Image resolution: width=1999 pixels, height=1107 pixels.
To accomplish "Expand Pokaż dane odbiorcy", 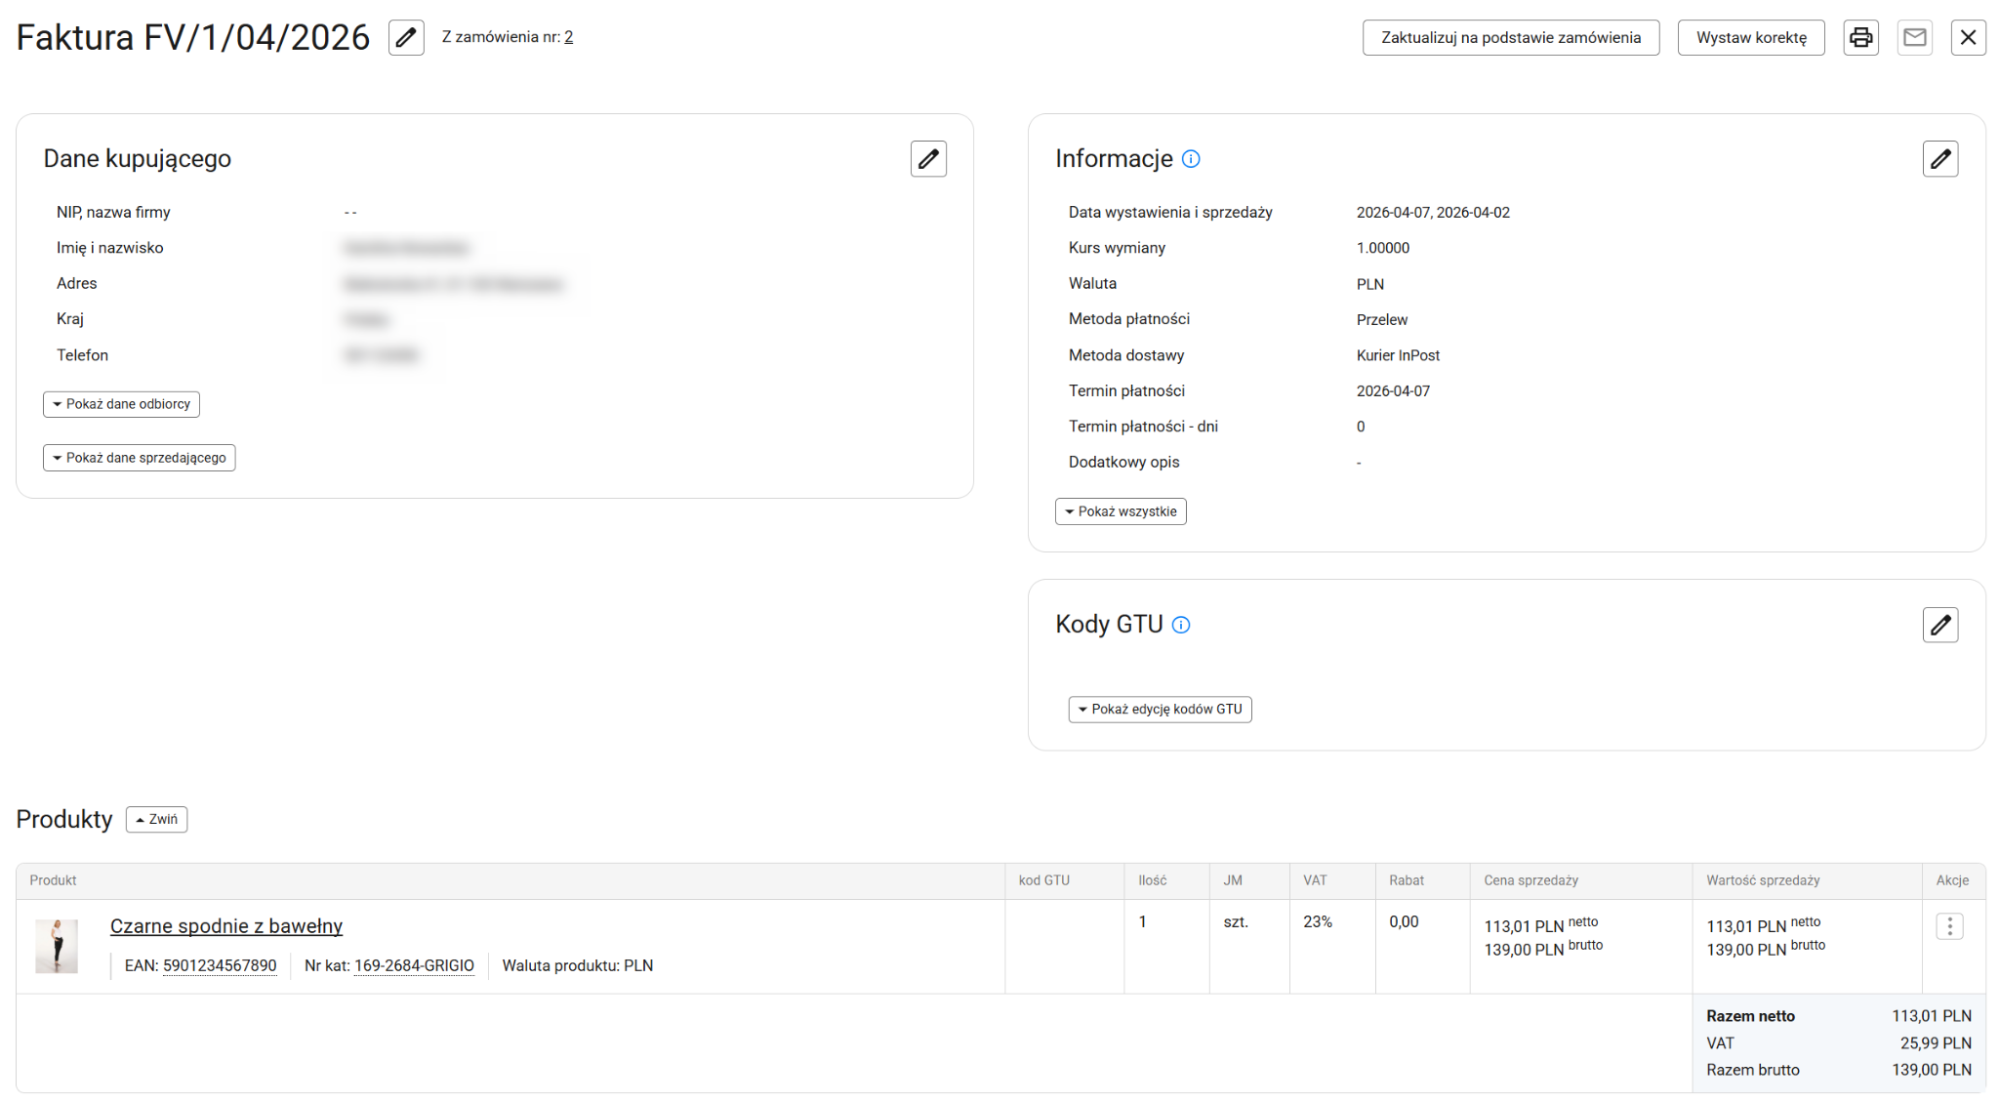I will [x=122, y=404].
